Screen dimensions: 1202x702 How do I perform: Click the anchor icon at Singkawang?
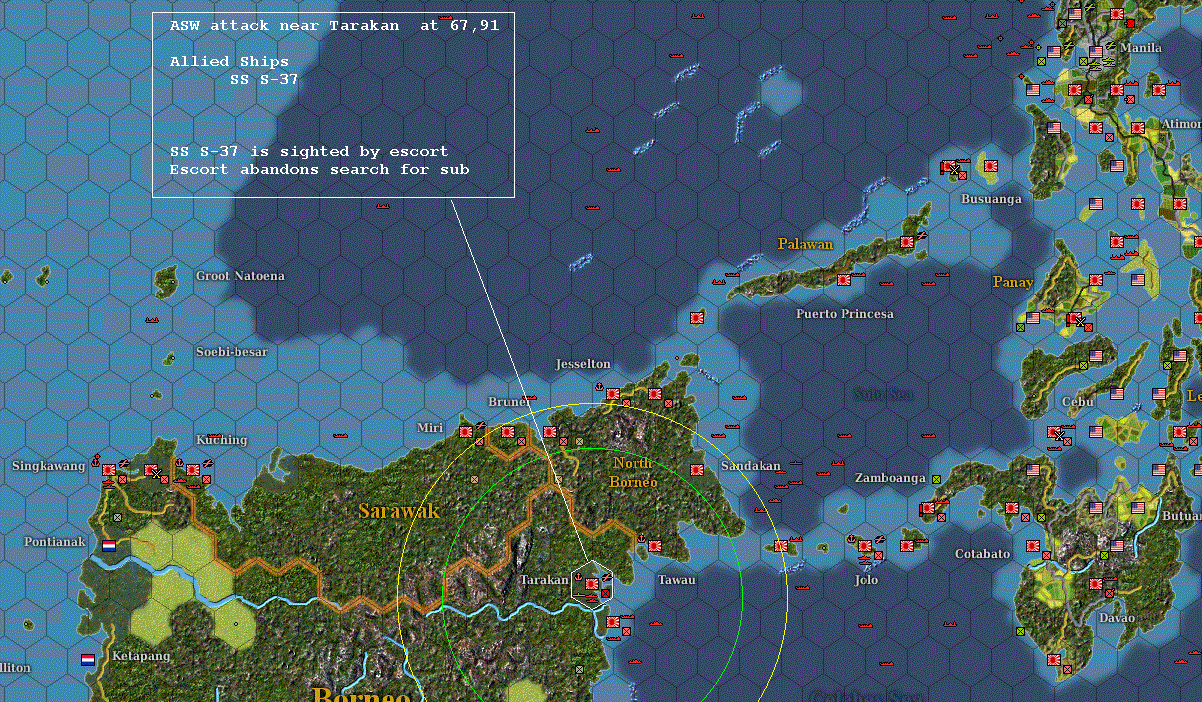click(x=95, y=461)
